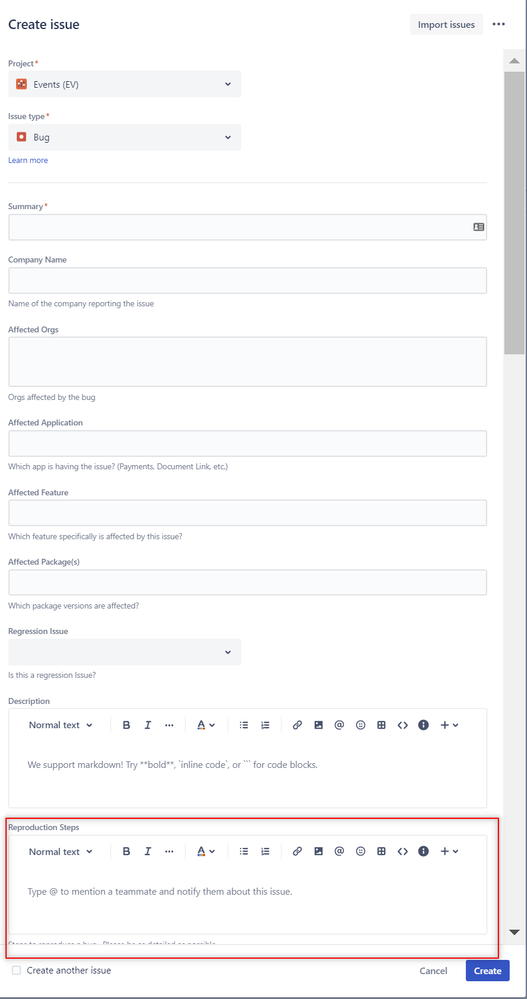Click the vertical scrollbar thumb
The height and width of the screenshot is (999, 527).
(x=514, y=212)
